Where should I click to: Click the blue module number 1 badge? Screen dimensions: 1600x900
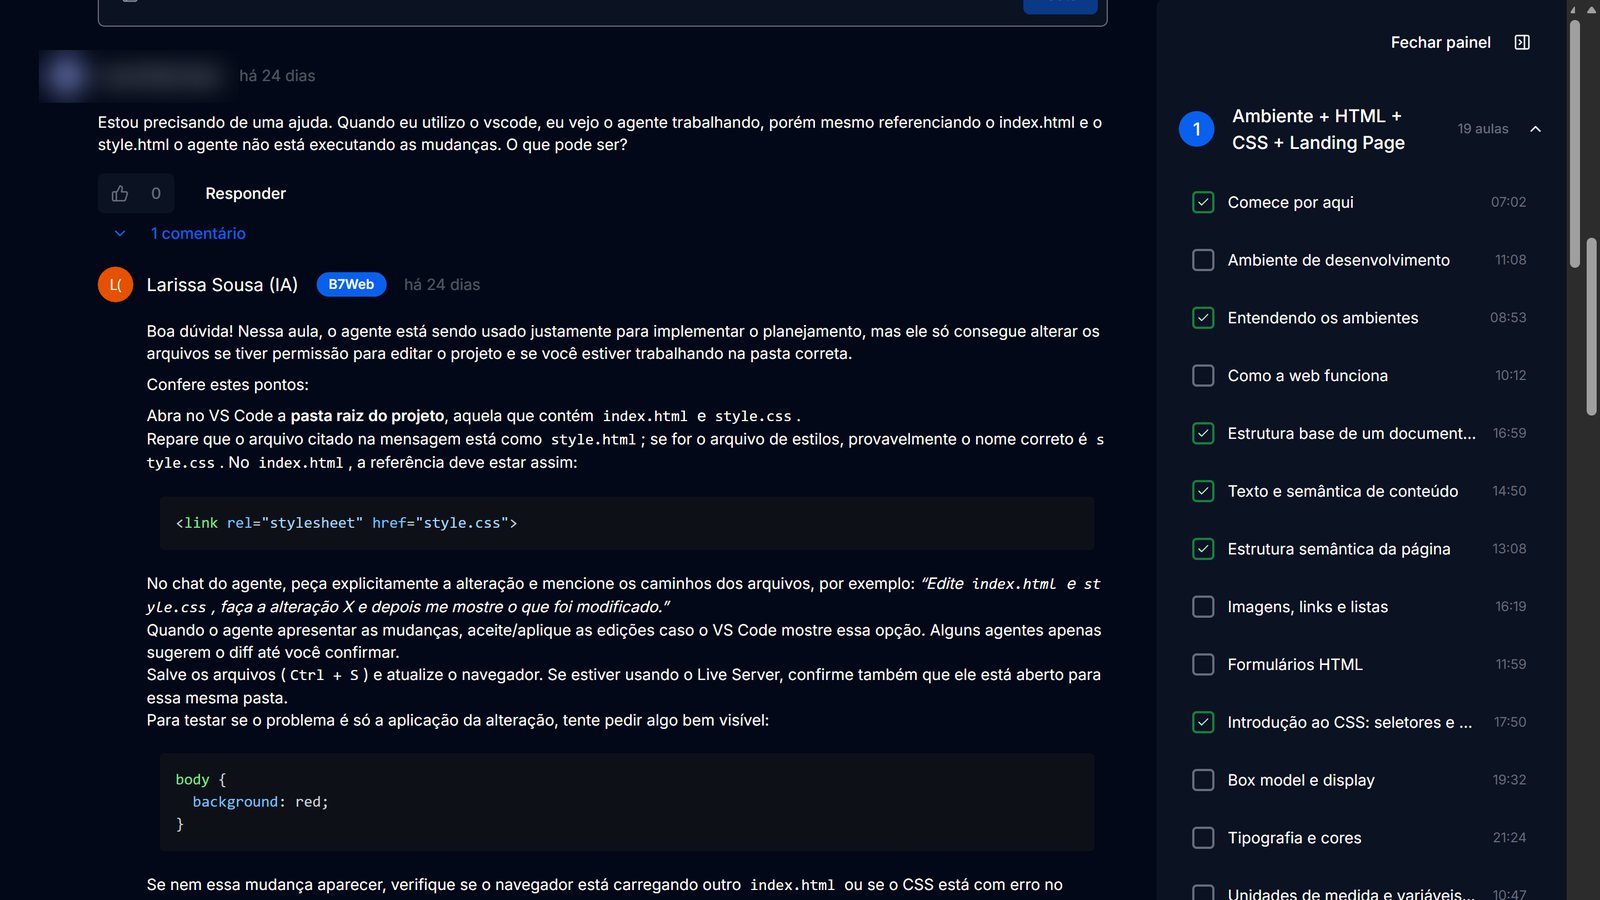(1196, 129)
